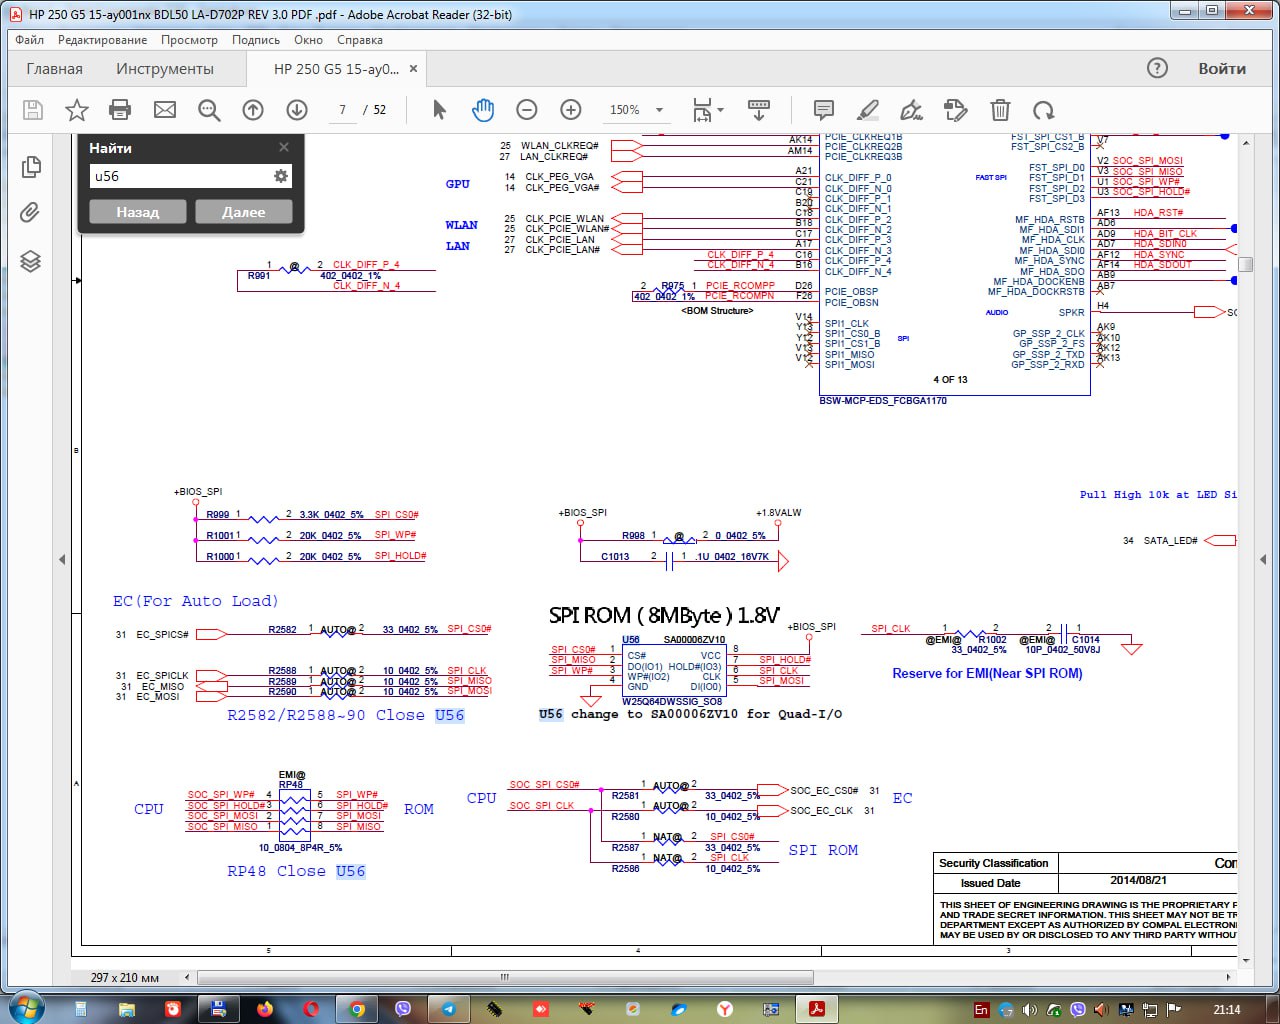Image resolution: width=1280 pixels, height=1024 pixels.
Task: Click the Войти sign-in button
Action: click(x=1222, y=69)
